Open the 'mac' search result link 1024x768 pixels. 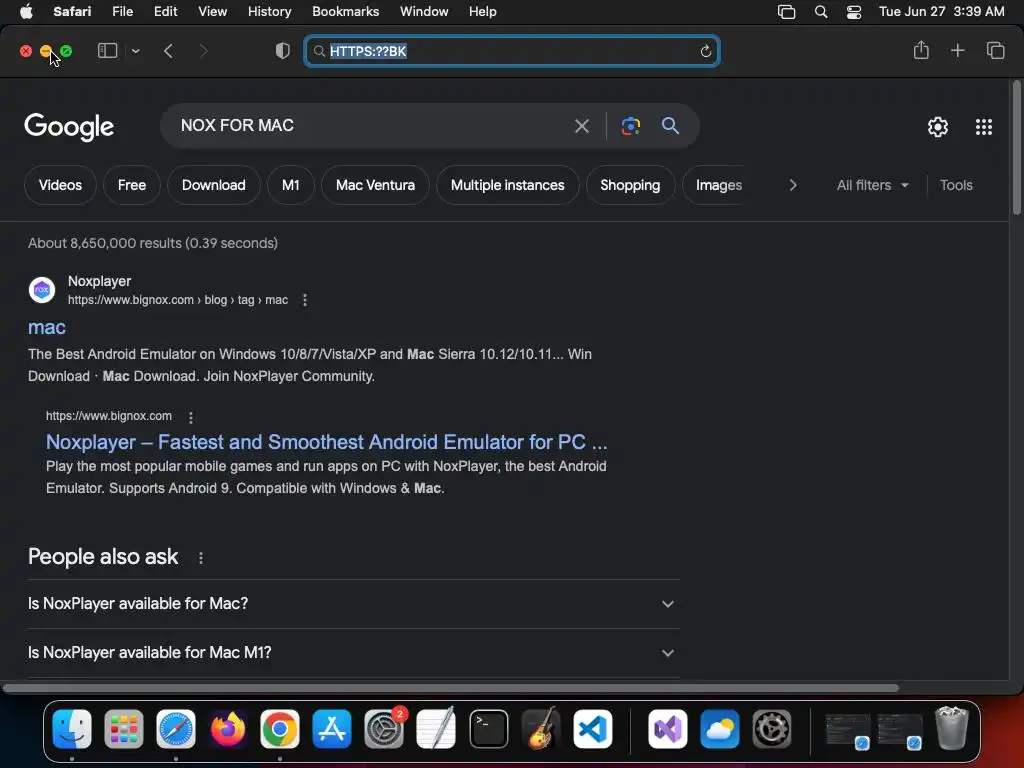click(47, 327)
